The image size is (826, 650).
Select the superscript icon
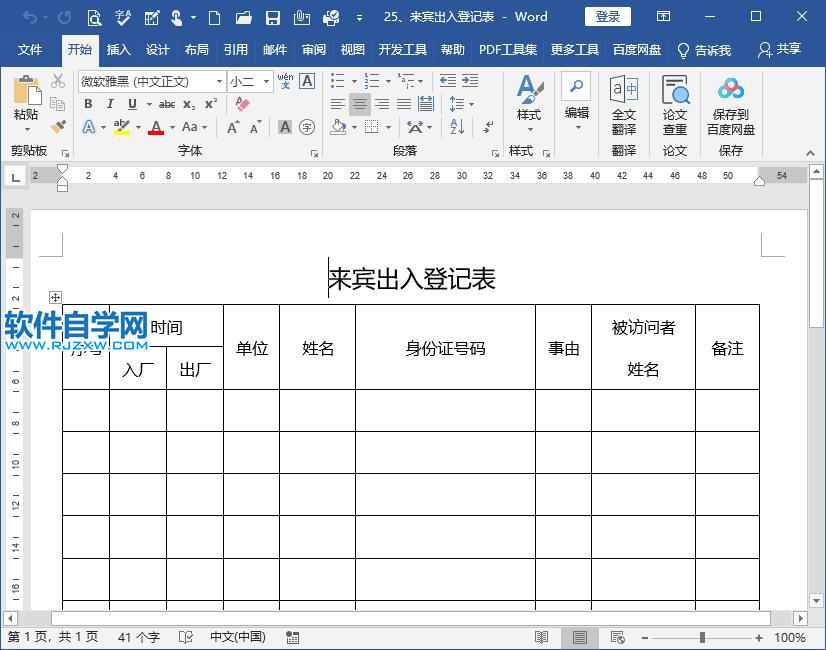point(210,104)
